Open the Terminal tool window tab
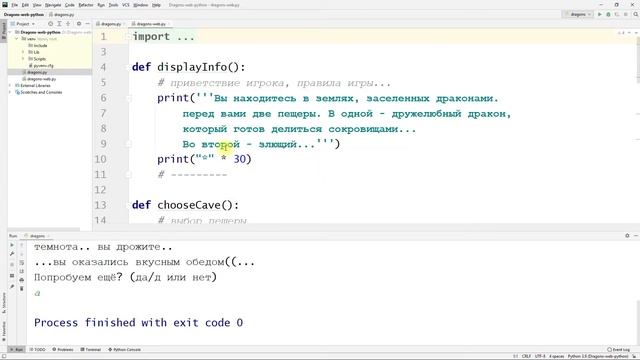Viewport: 640px width, 360px height. pos(91,349)
